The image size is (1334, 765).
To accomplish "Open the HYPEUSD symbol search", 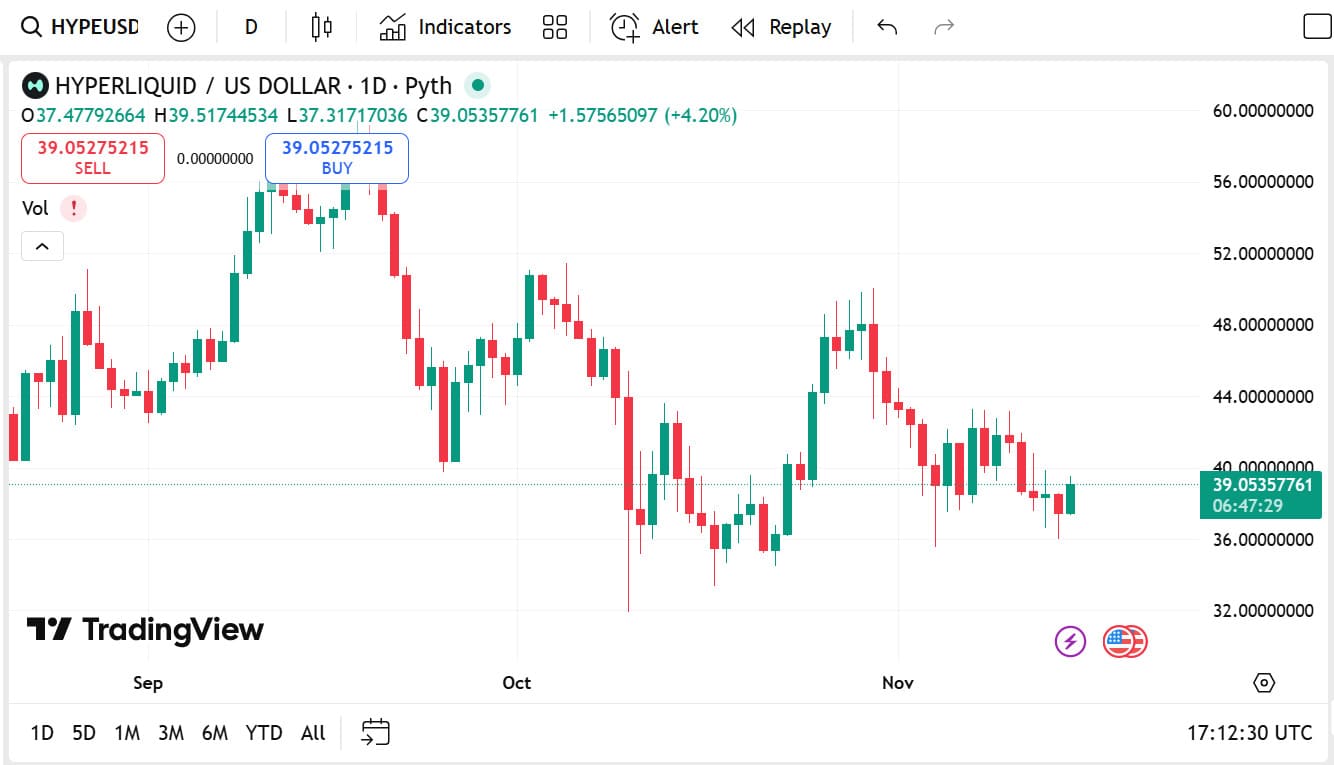I will [82, 27].
